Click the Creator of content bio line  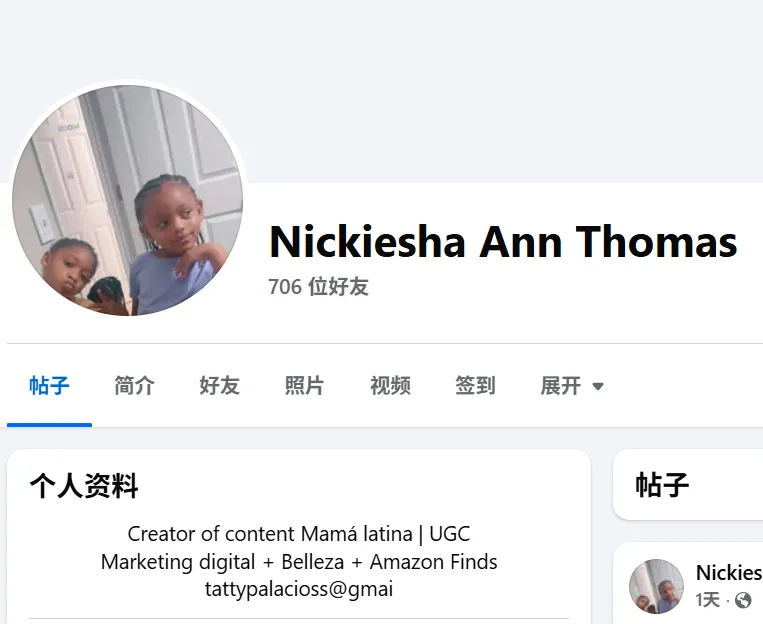click(299, 534)
